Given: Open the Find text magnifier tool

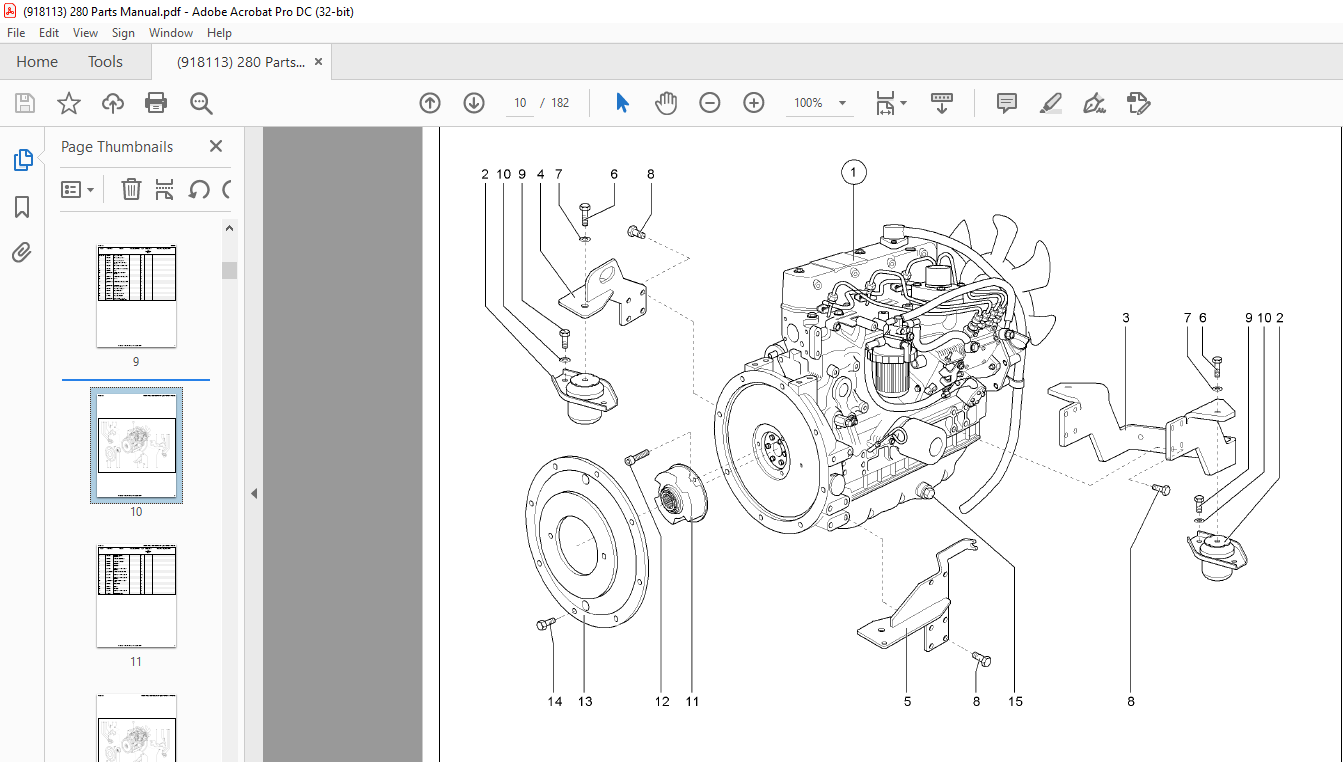Looking at the screenshot, I should tap(201, 103).
